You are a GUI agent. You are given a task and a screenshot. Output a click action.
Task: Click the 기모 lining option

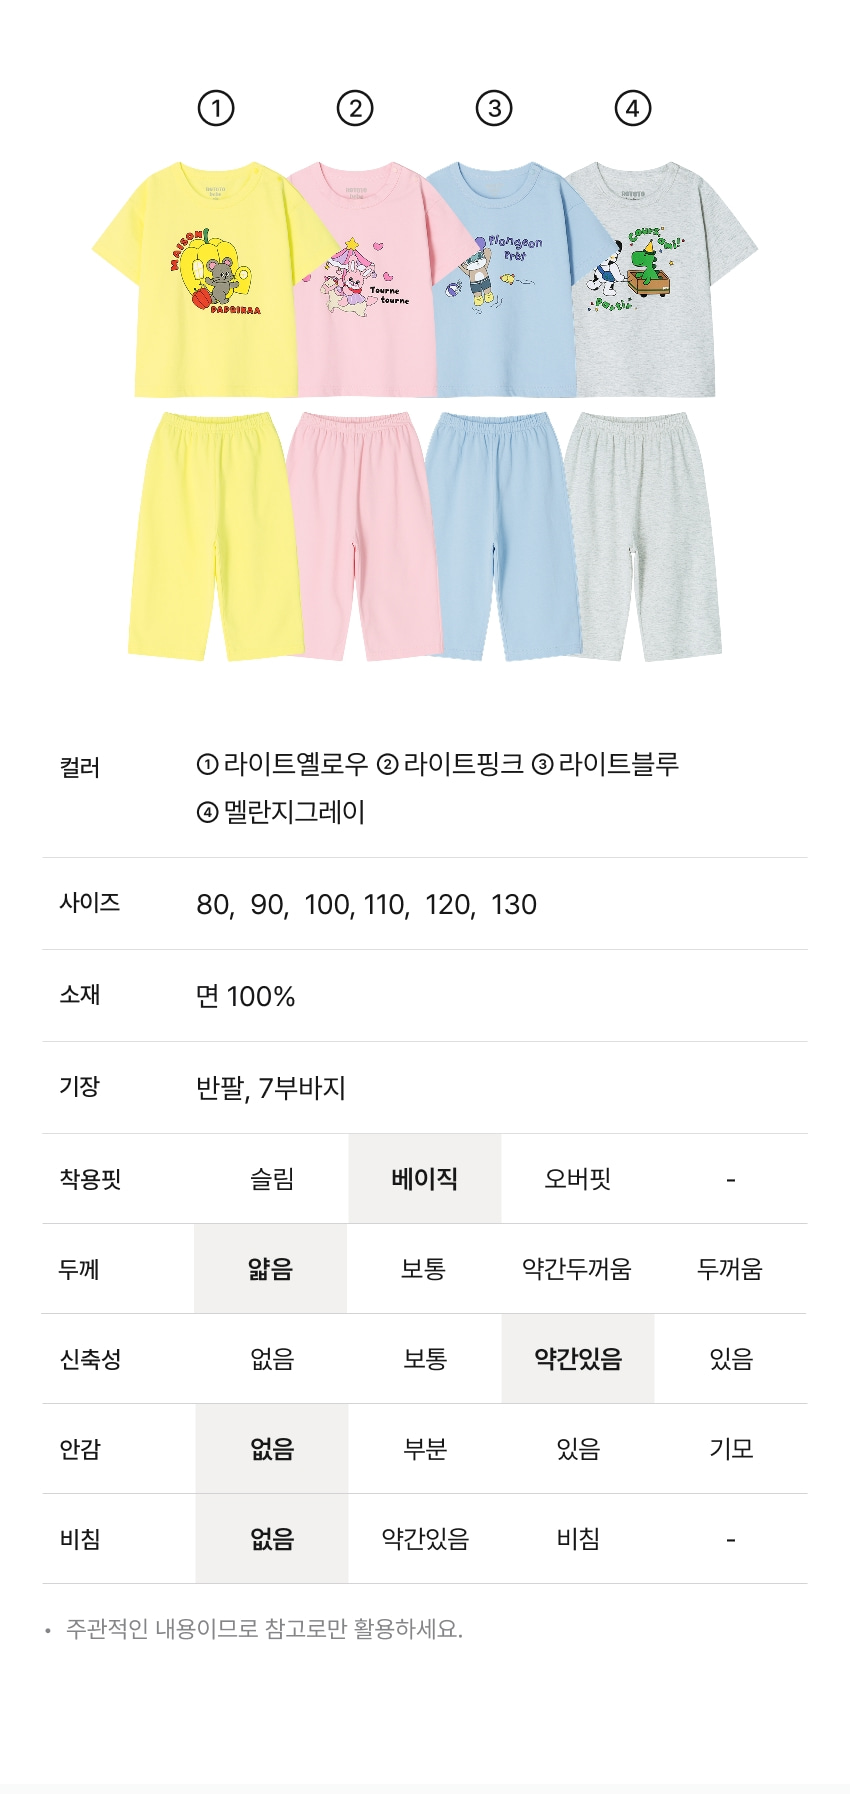[x=731, y=1449]
